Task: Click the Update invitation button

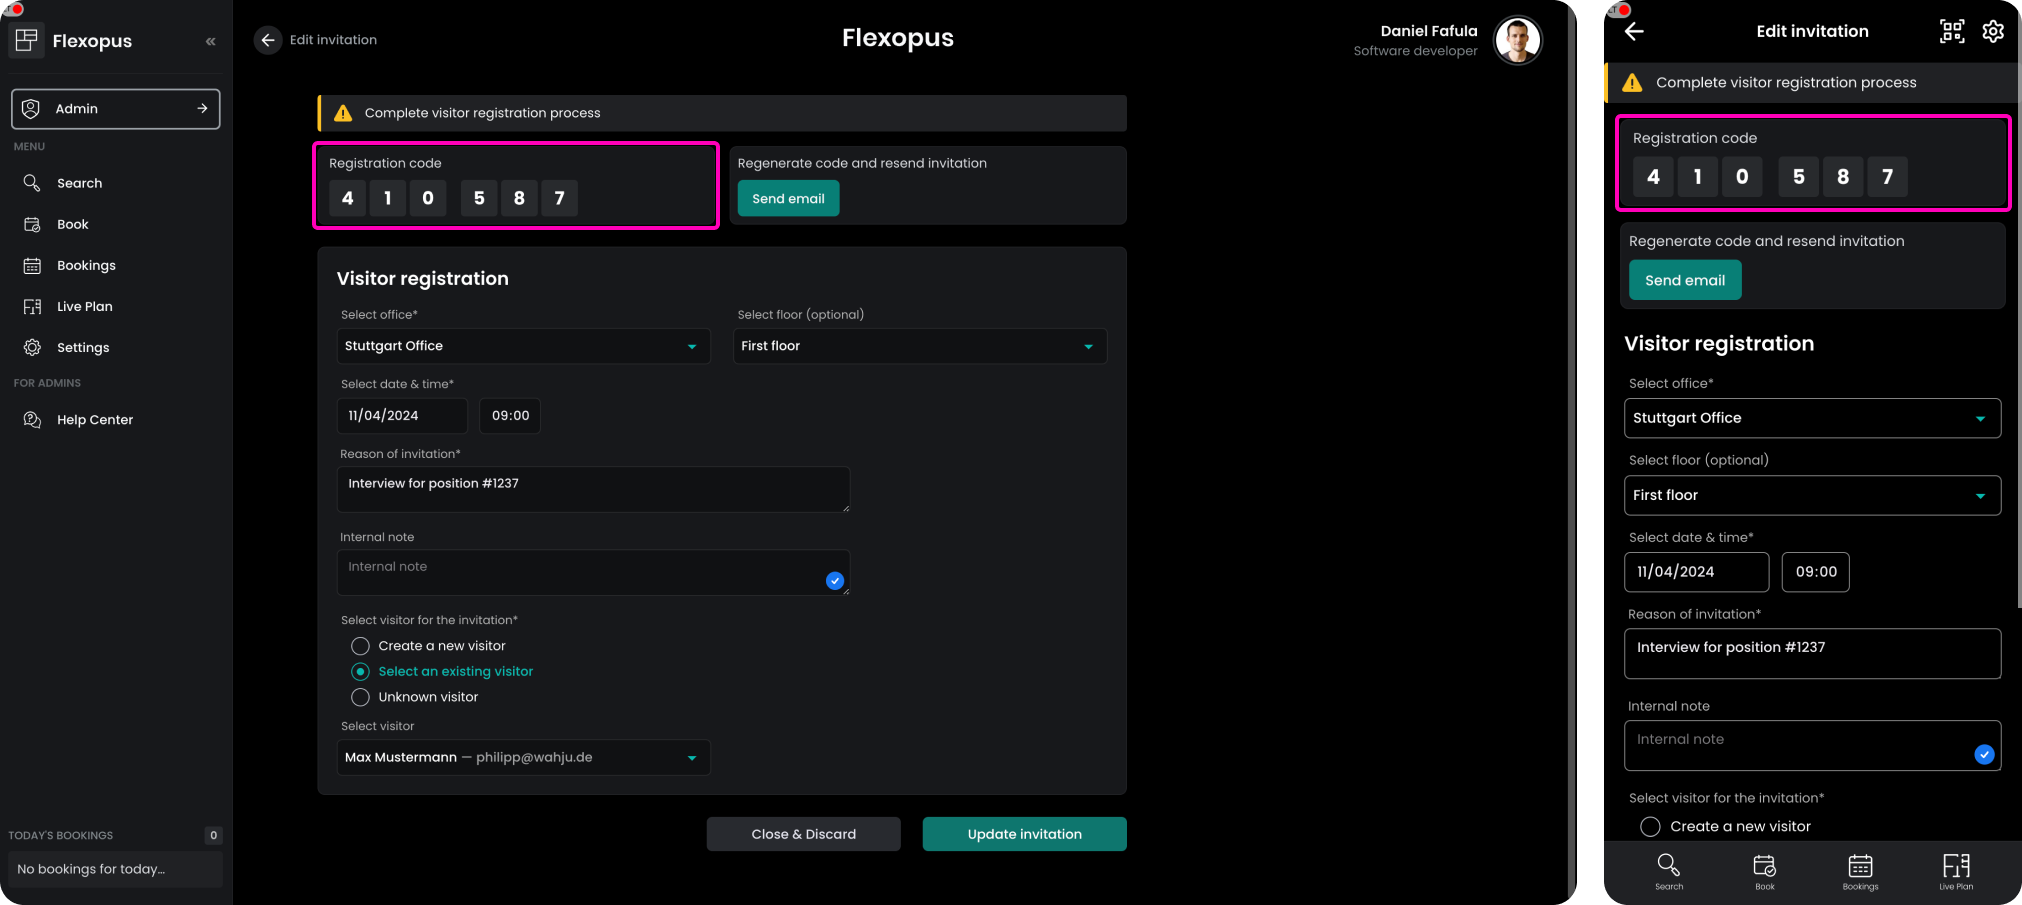Action: [x=1024, y=834]
